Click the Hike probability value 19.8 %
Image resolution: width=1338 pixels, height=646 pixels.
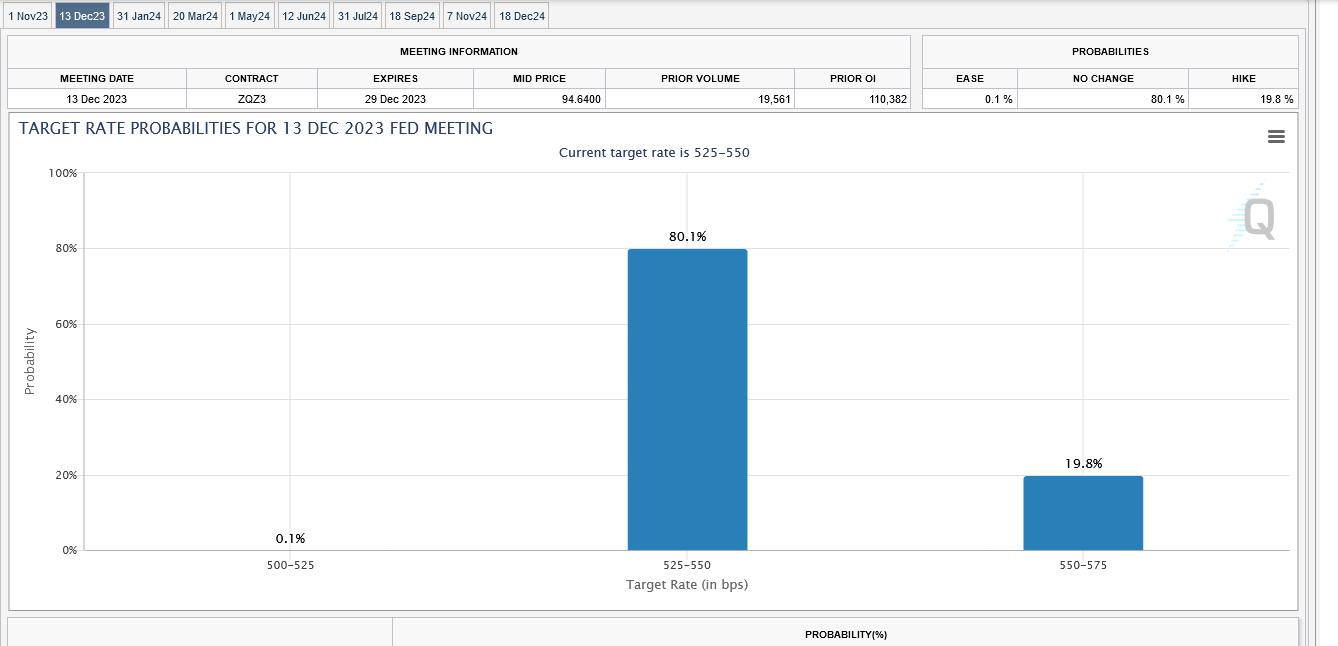point(1276,99)
